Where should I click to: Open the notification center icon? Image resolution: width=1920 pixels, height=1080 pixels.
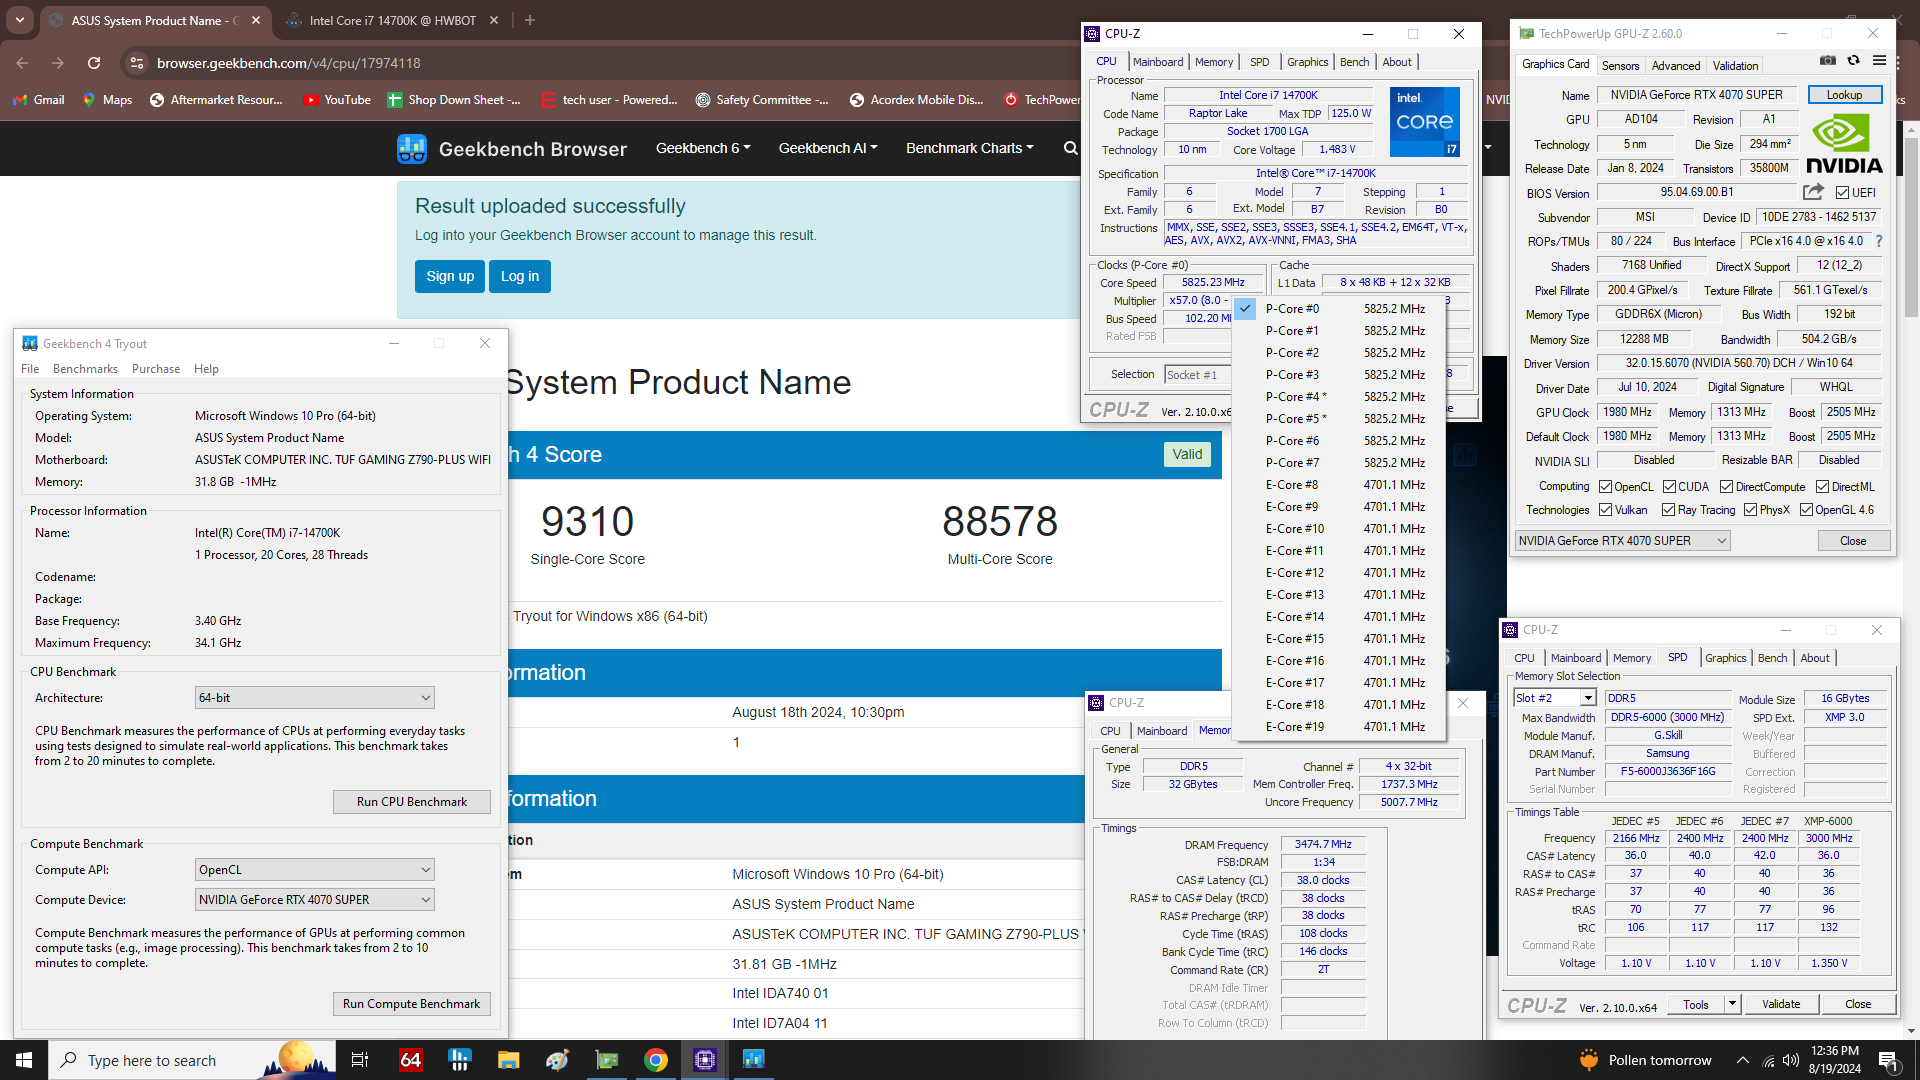1888,1060
